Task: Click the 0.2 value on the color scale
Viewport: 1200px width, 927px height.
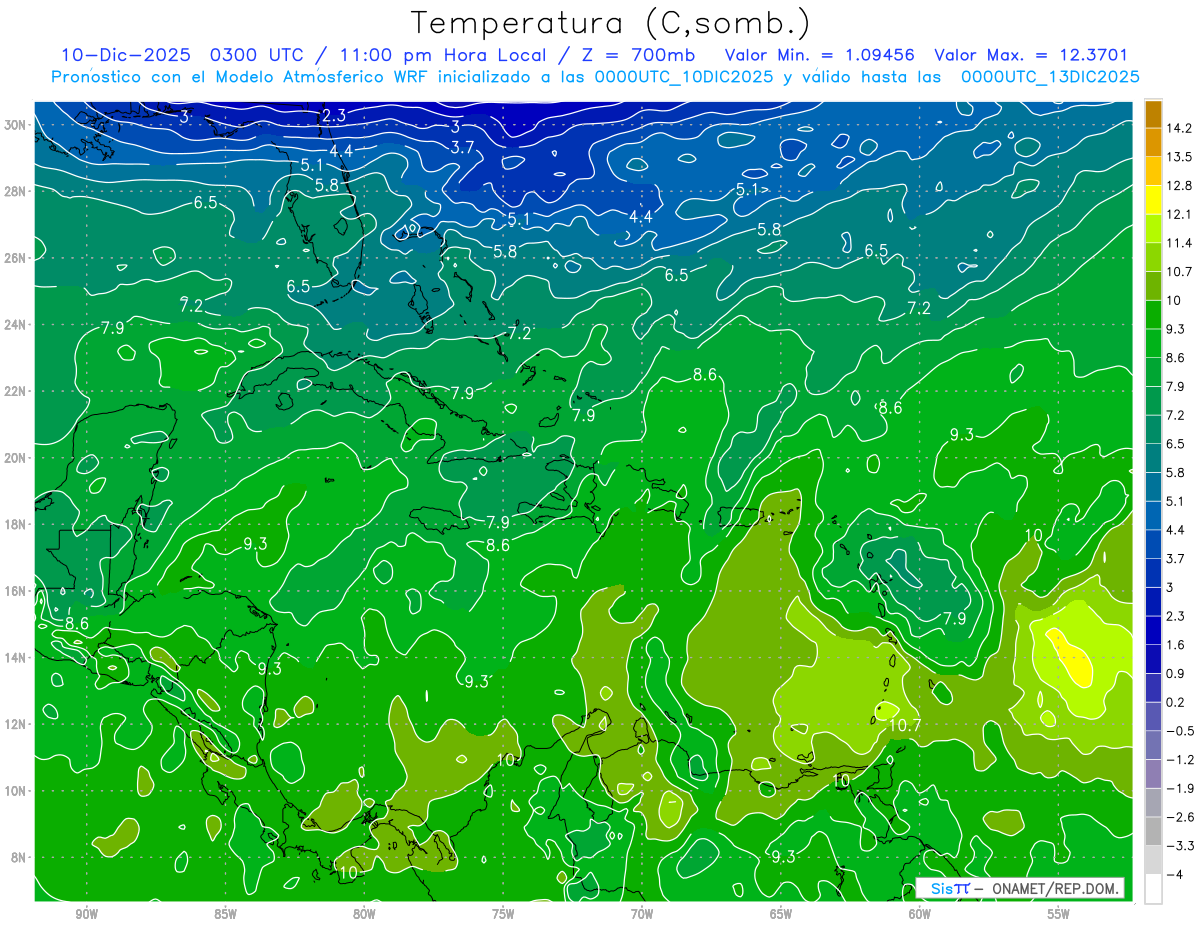Action: [x=1176, y=702]
